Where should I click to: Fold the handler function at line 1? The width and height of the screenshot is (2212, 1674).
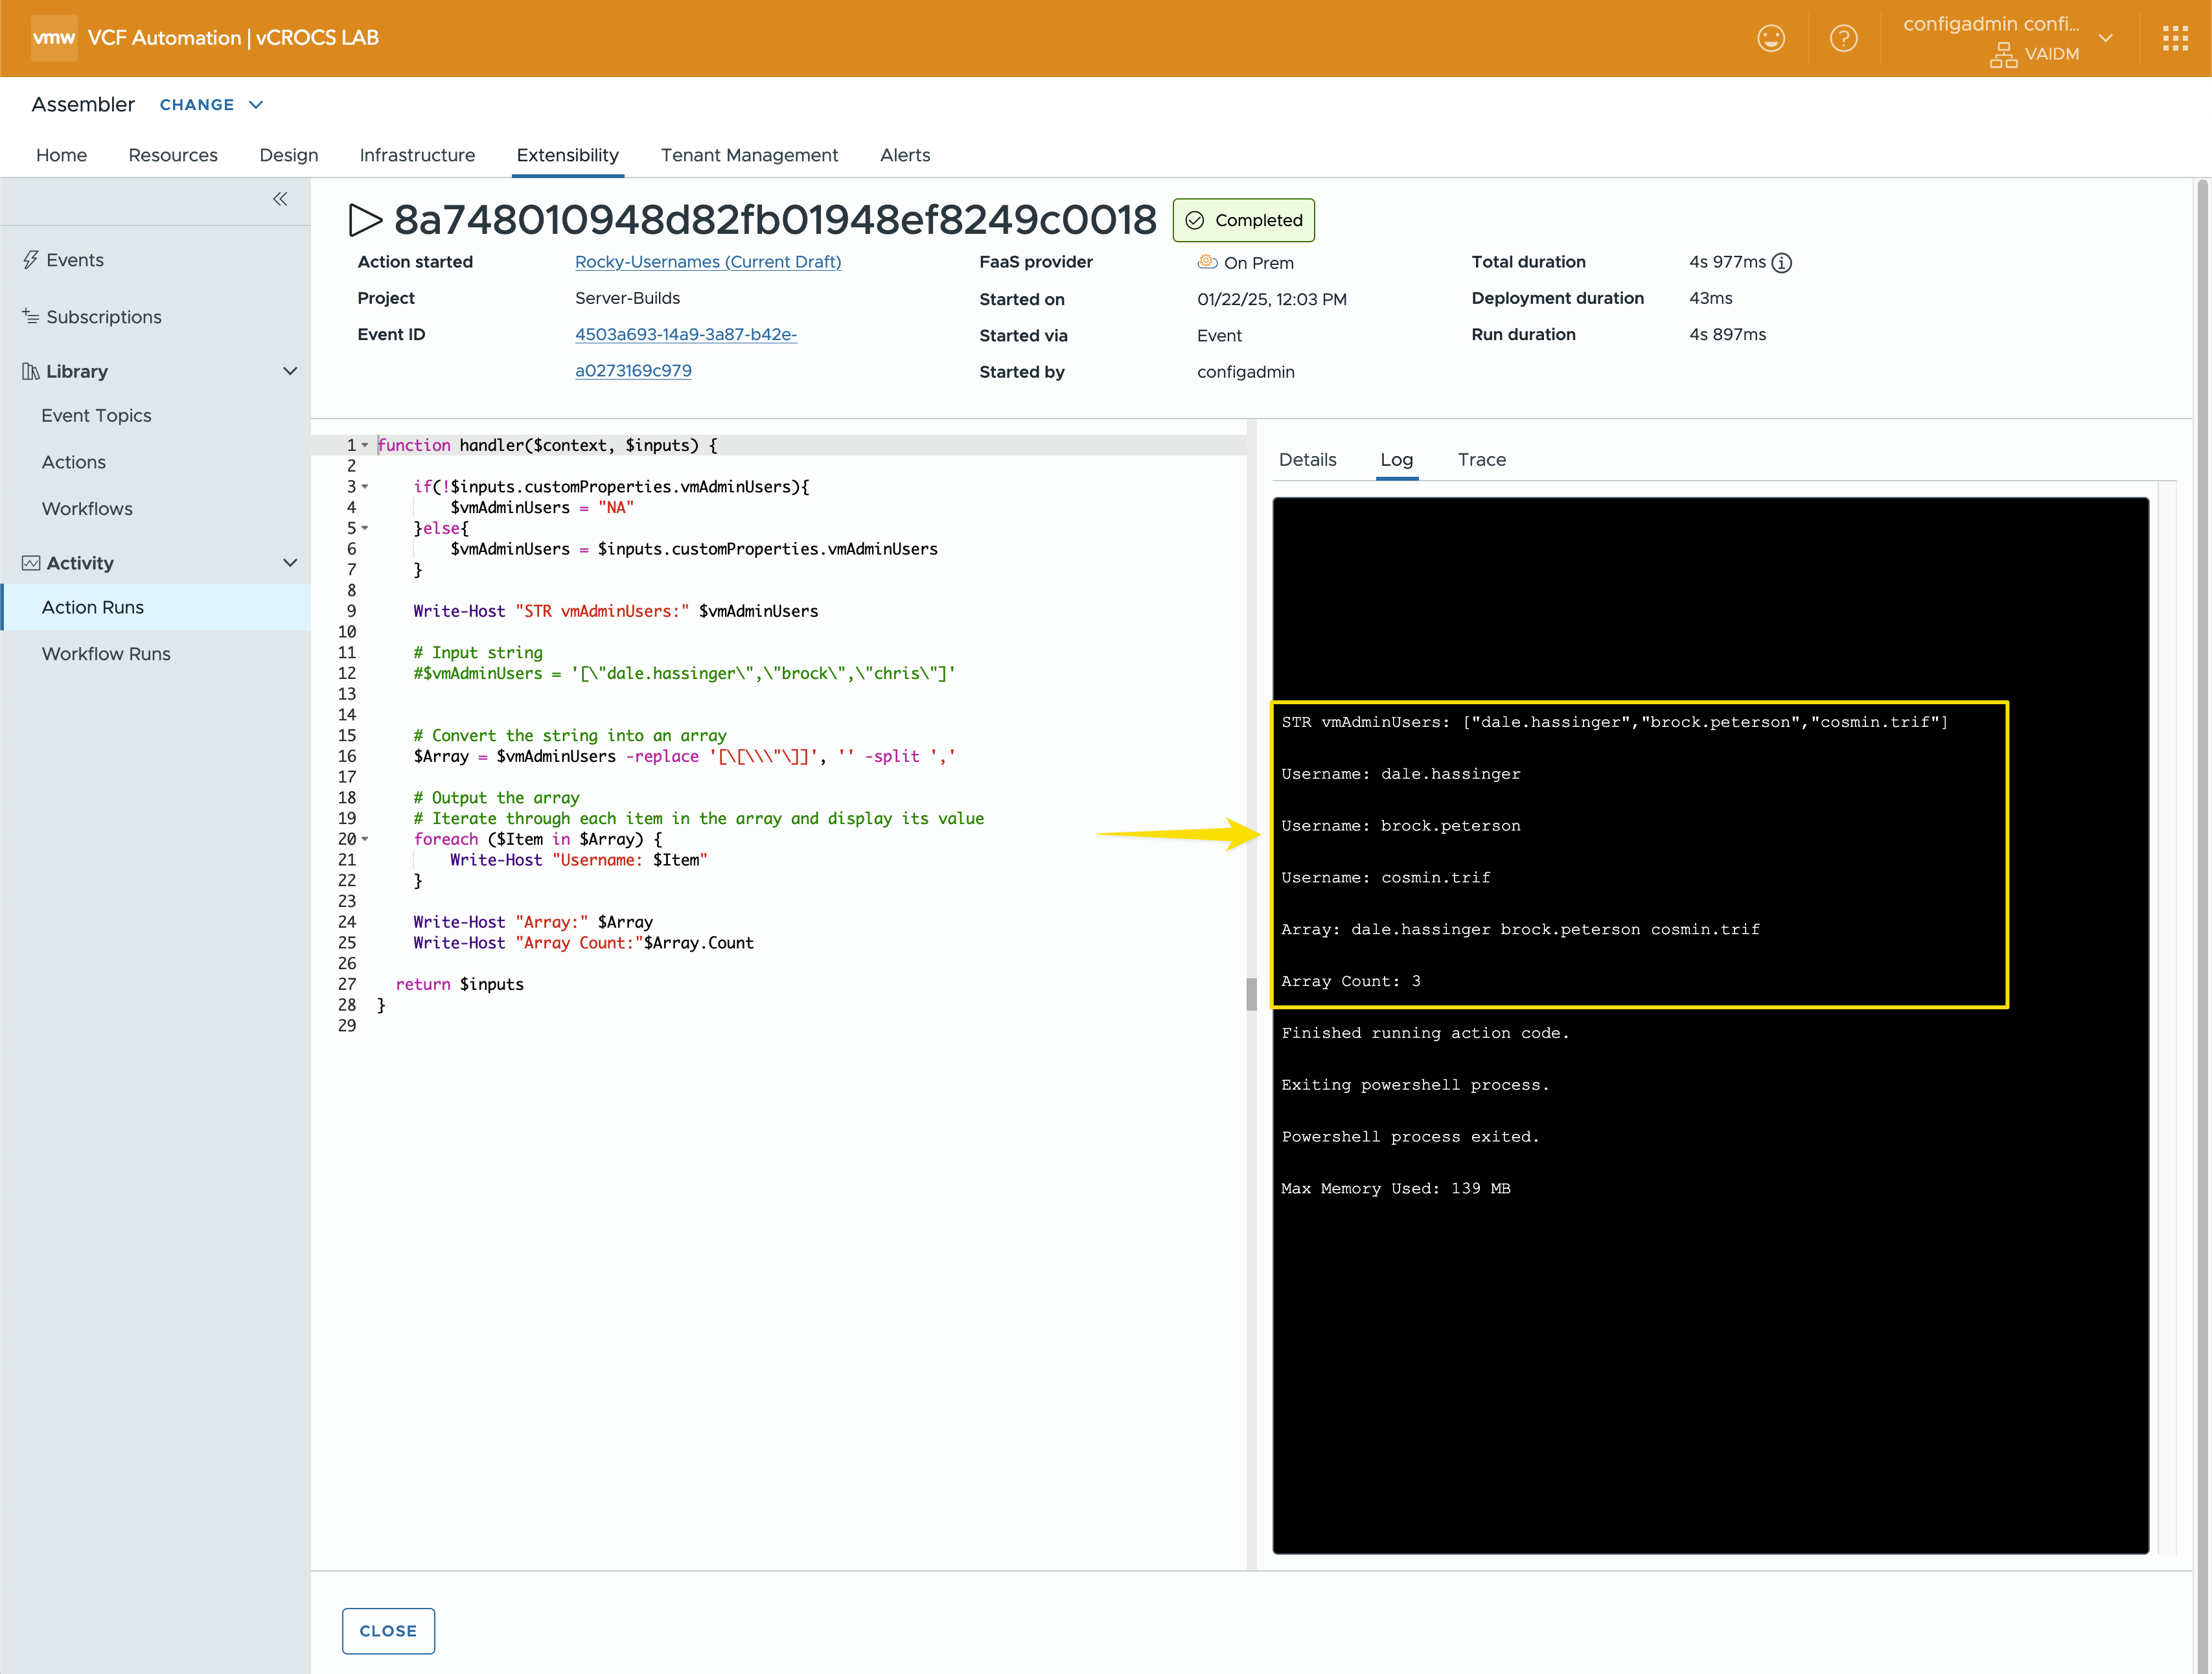[x=365, y=445]
